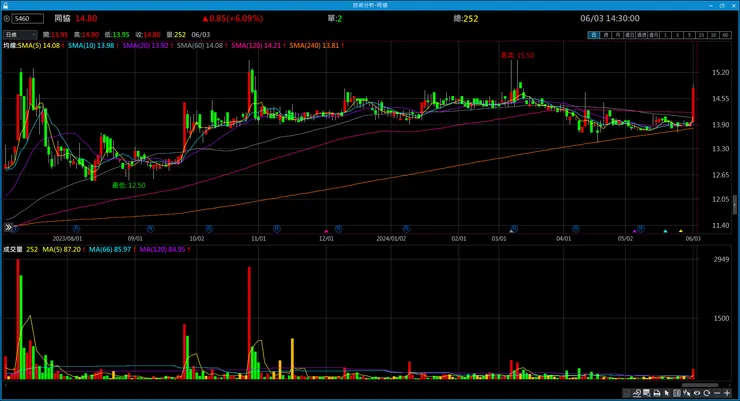Viewport: 740px width, 401px height.
Task: Click the volume MA(66) 85.97 label
Action: point(112,249)
